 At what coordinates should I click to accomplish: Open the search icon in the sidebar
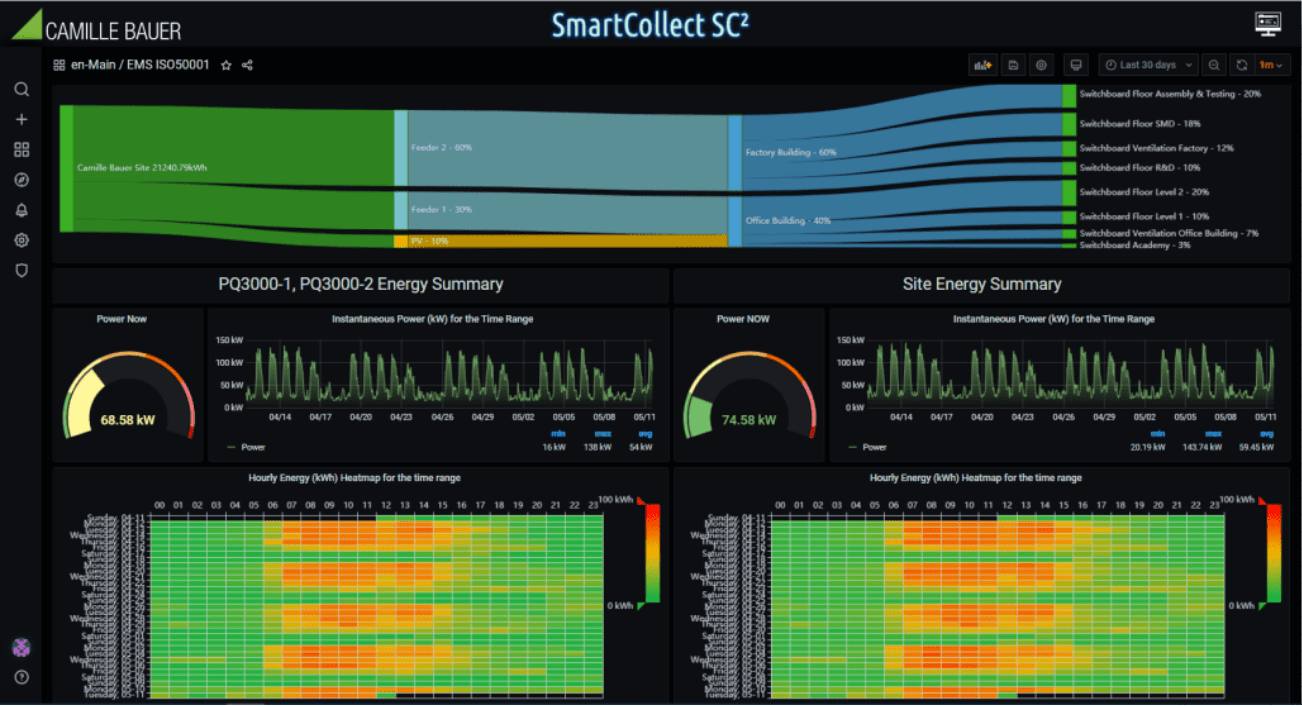pos(21,90)
